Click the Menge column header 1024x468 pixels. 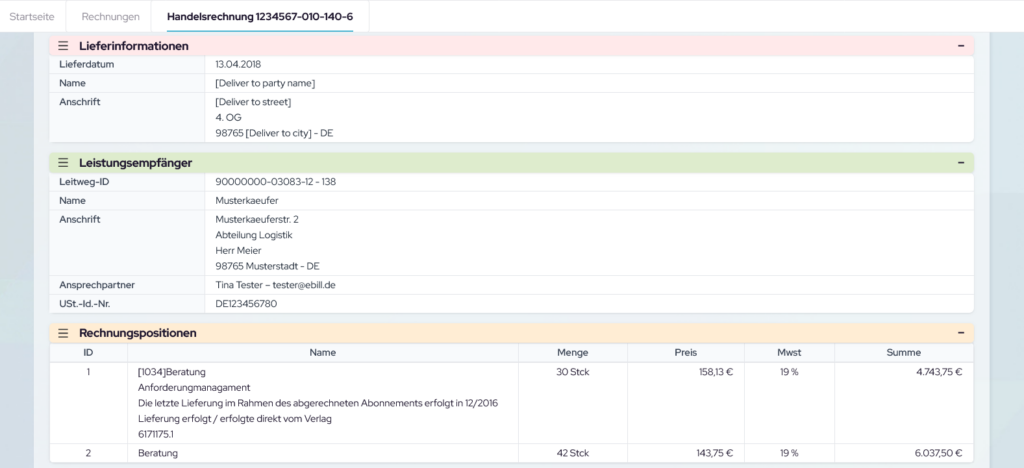(x=573, y=352)
